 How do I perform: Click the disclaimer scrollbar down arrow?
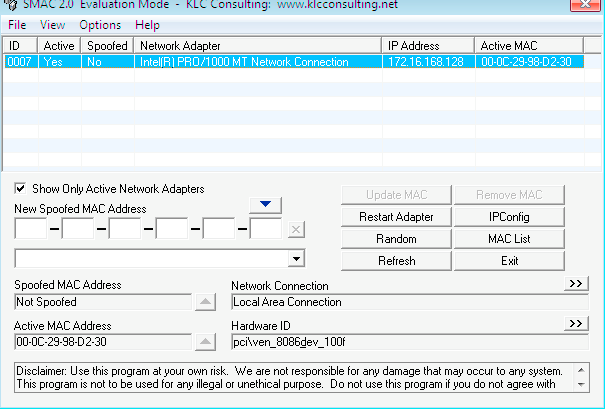tap(581, 385)
